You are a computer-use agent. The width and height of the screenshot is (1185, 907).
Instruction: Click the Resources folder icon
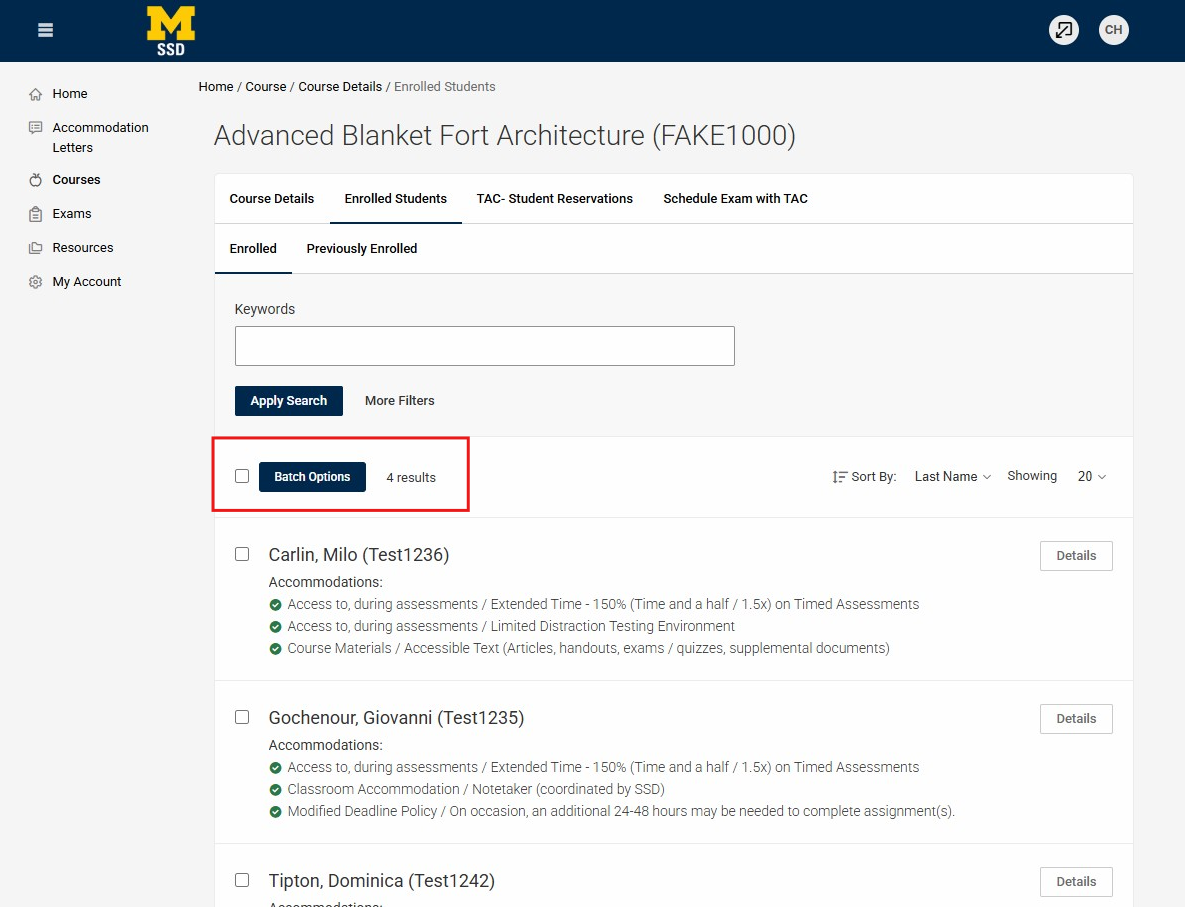[x=36, y=248]
